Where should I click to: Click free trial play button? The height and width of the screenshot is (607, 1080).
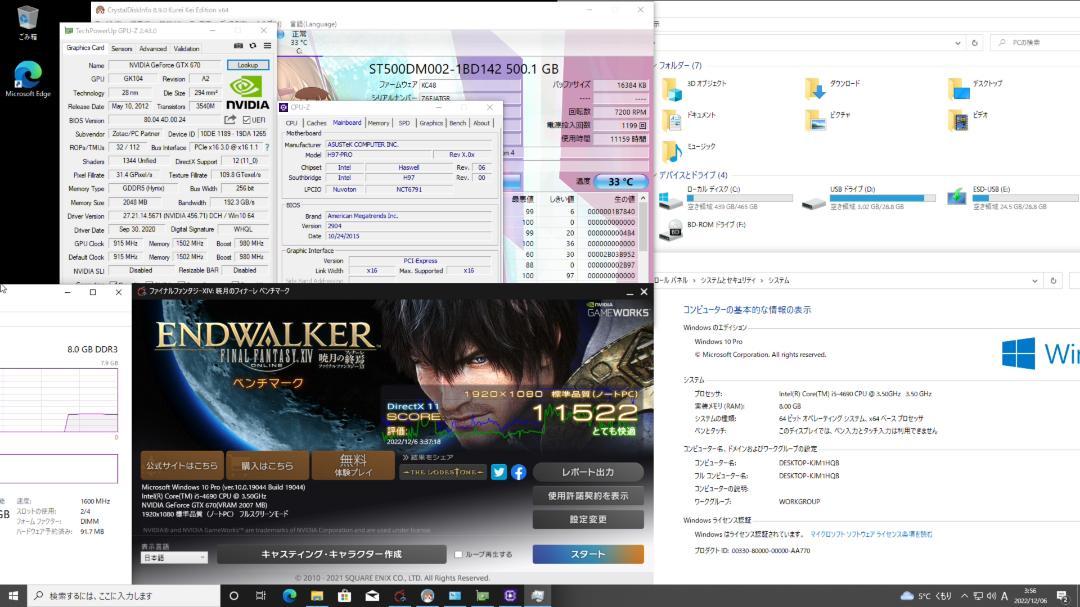(353, 466)
